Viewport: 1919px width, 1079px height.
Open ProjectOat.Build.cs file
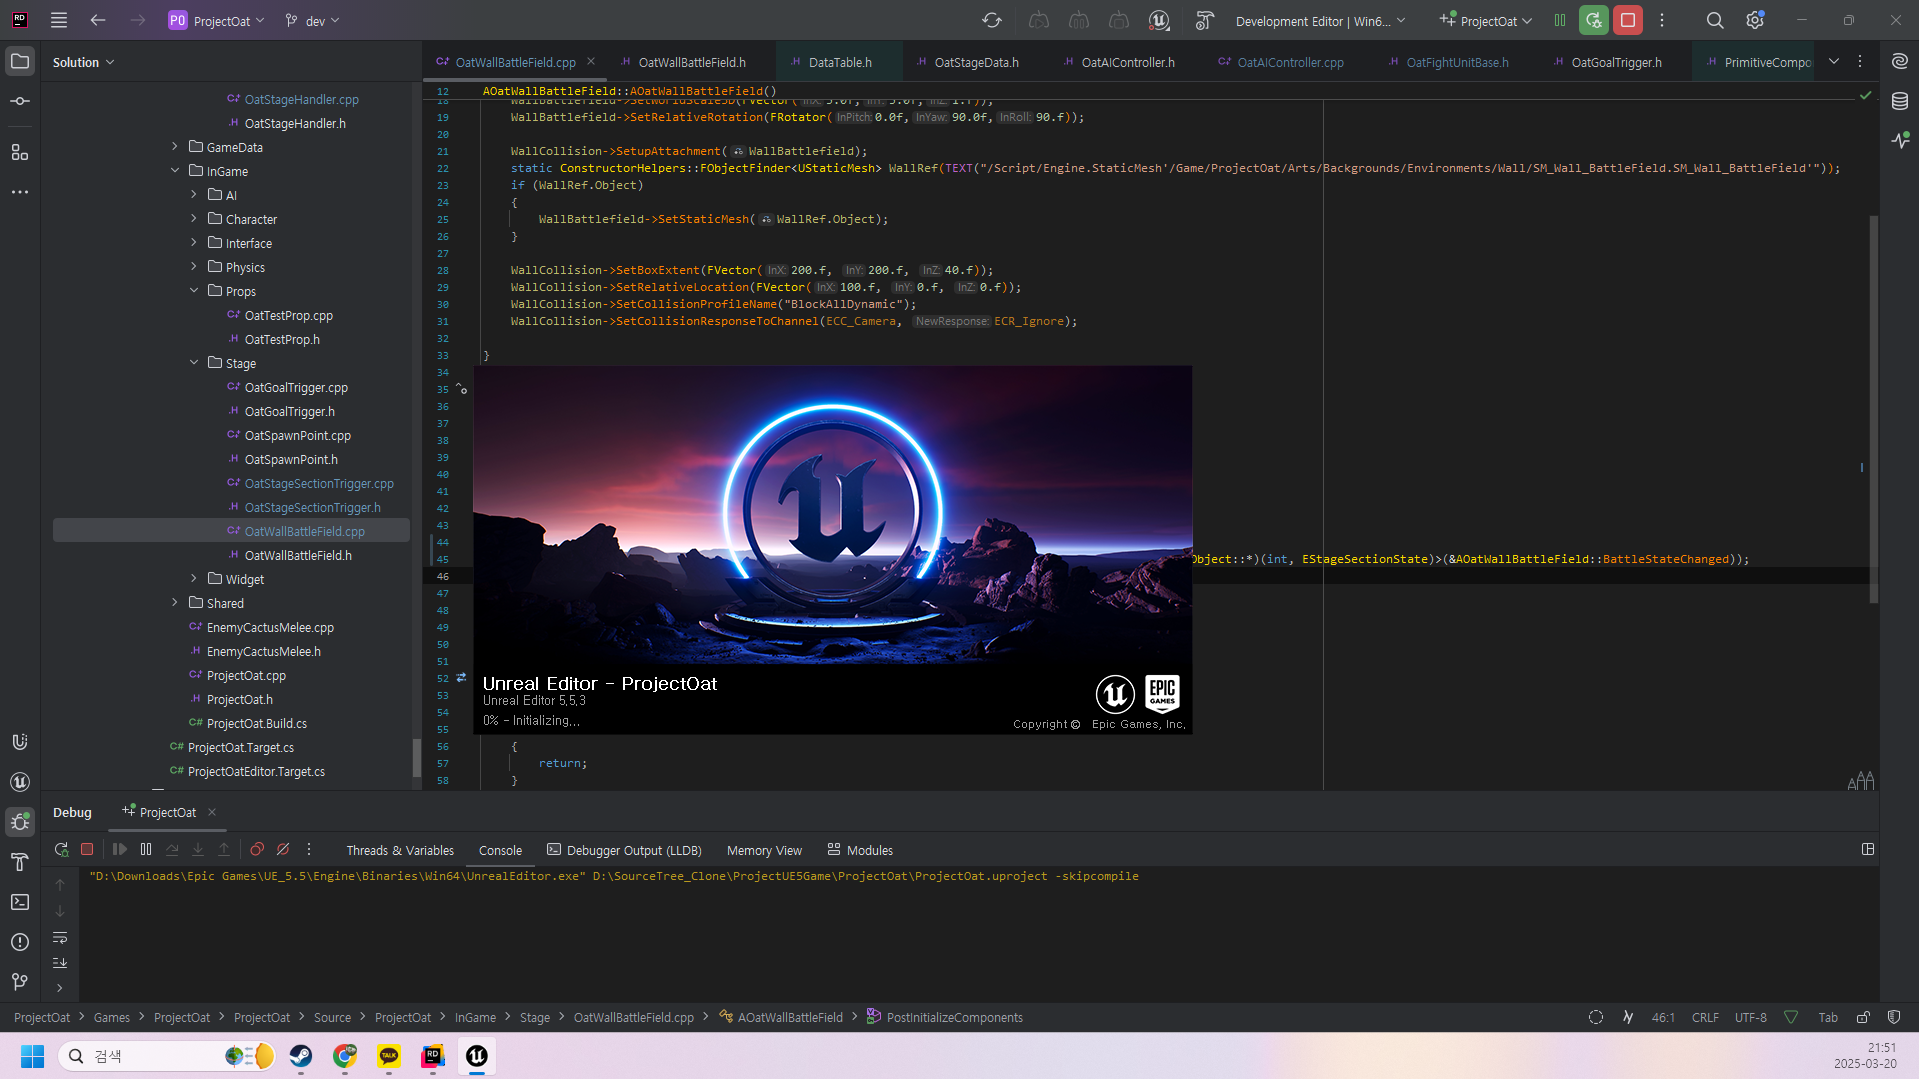[x=257, y=723]
